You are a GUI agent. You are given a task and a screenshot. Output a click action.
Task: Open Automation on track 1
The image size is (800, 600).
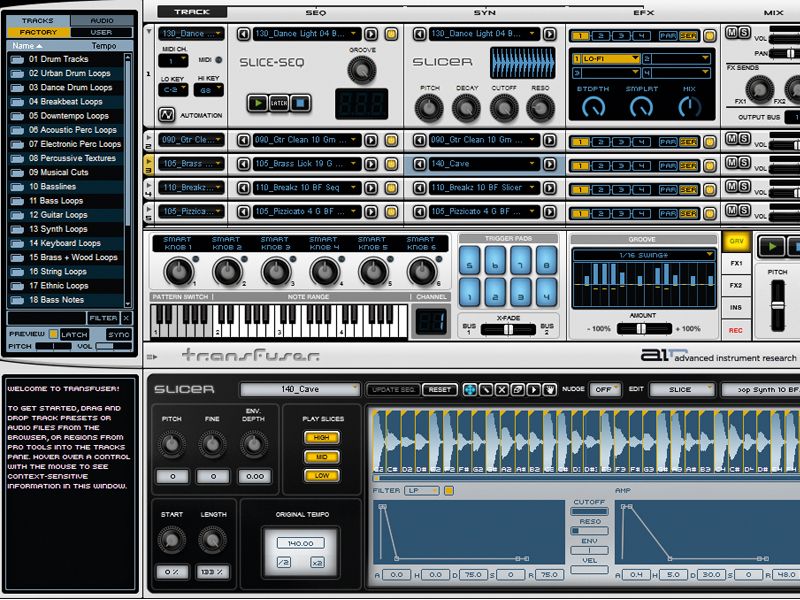point(167,115)
